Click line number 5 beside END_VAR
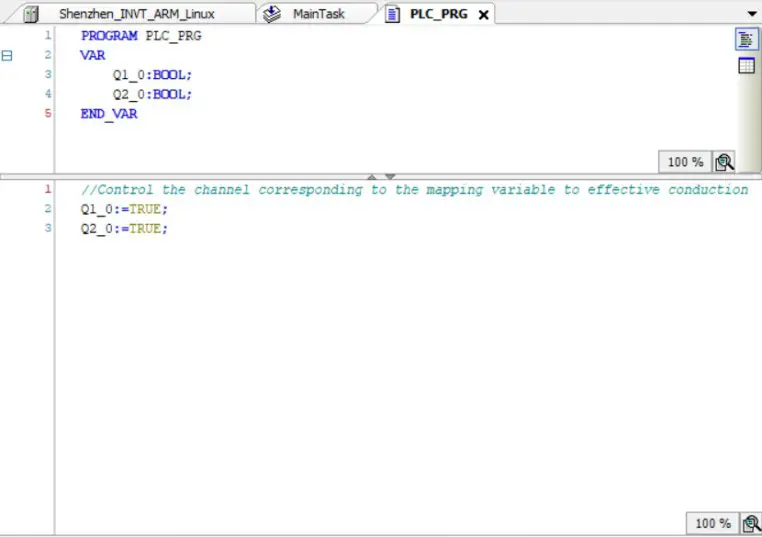 [x=47, y=114]
